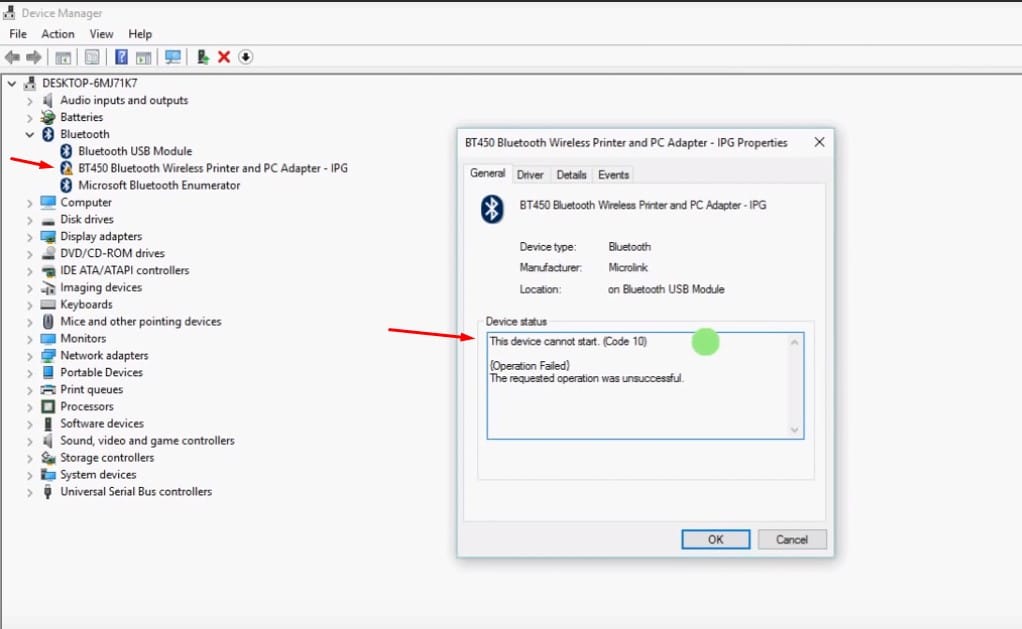1022x629 pixels.
Task: Click the Device status scrollbar down arrow
Action: [x=795, y=430]
